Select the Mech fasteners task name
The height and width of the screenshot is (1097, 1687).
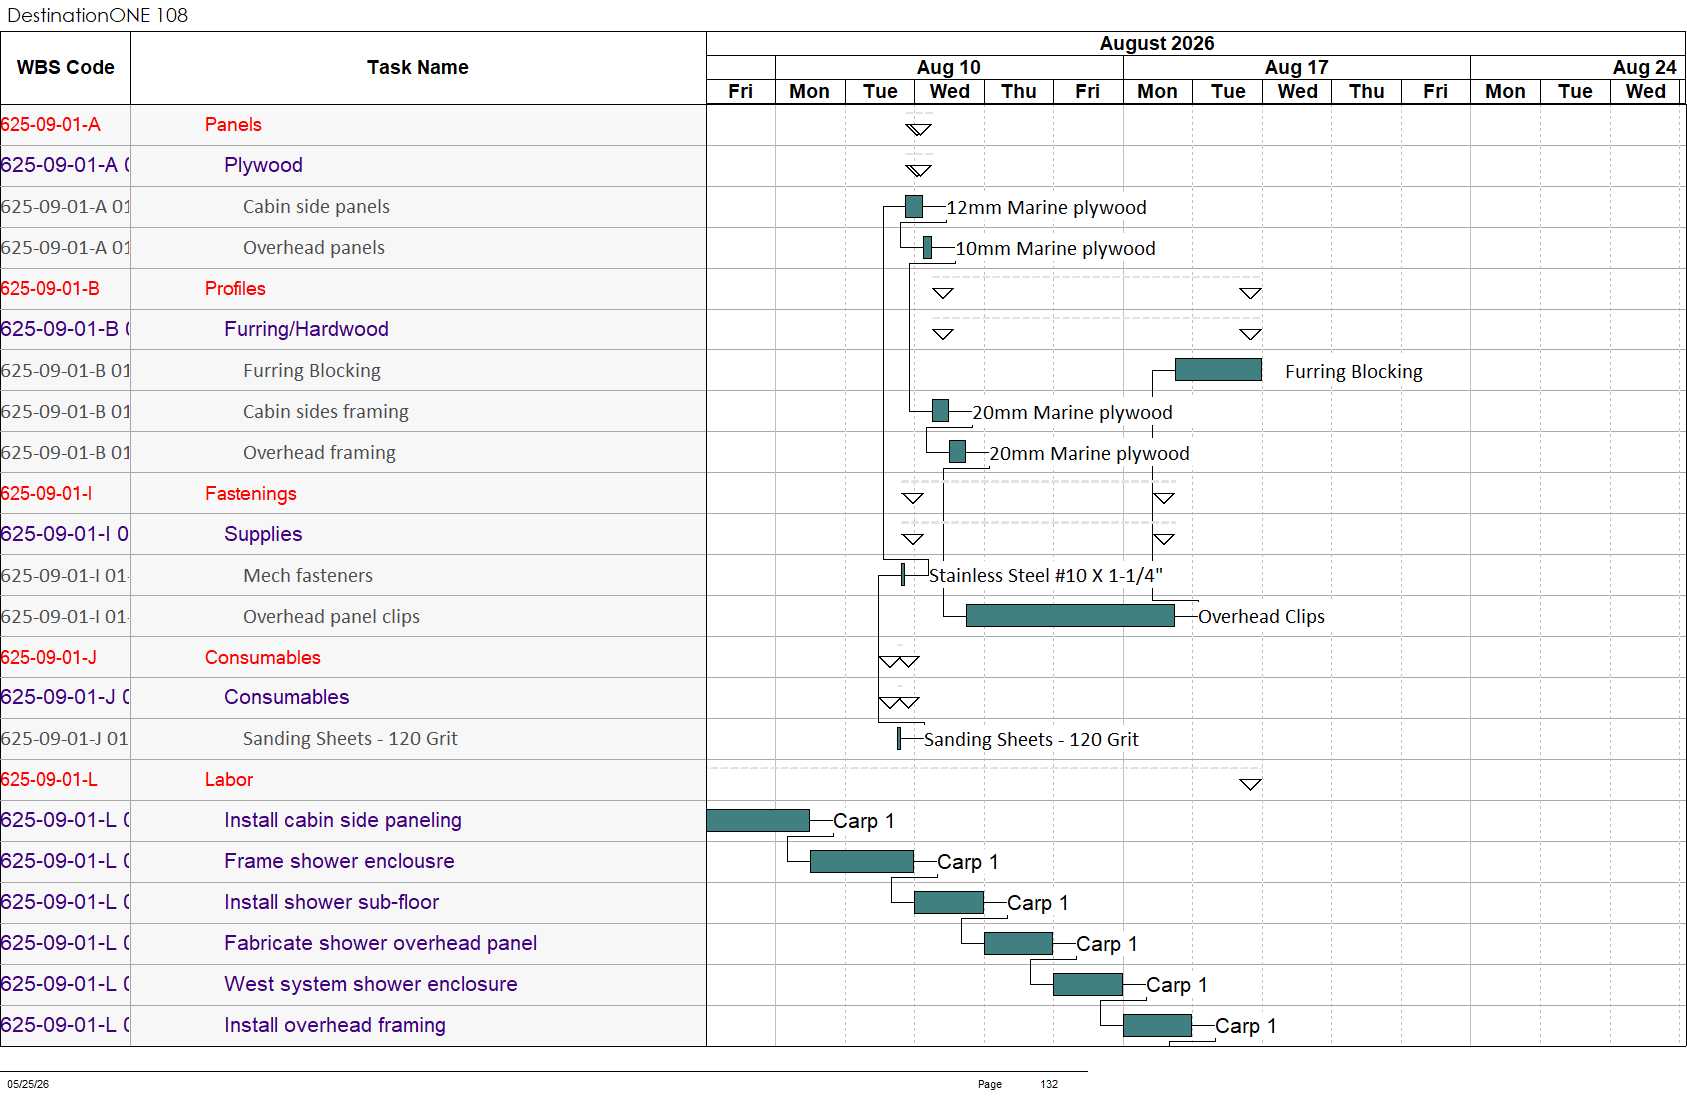tap(308, 576)
